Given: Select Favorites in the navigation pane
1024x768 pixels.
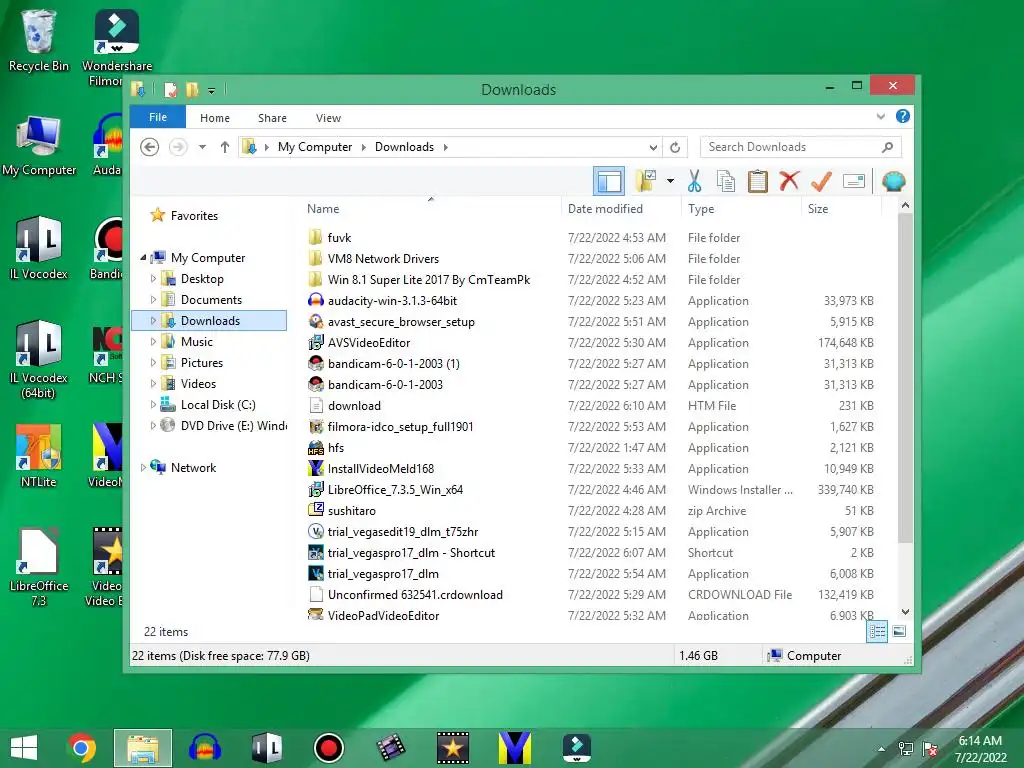Looking at the screenshot, I should pos(194,216).
